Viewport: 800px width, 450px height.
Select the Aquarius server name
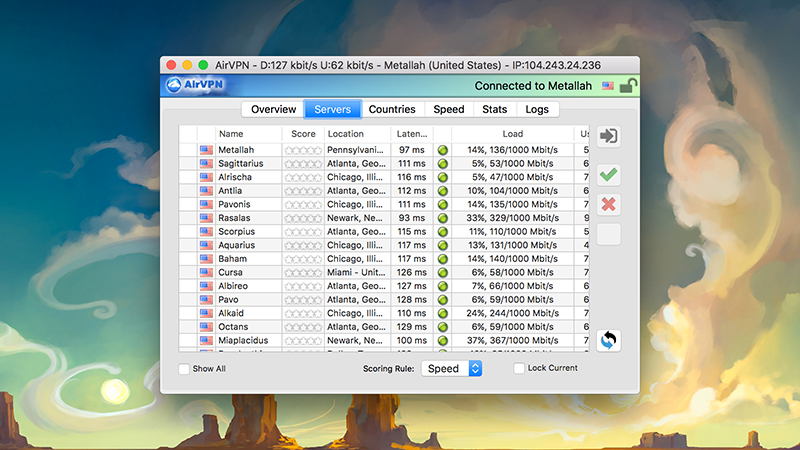237,245
